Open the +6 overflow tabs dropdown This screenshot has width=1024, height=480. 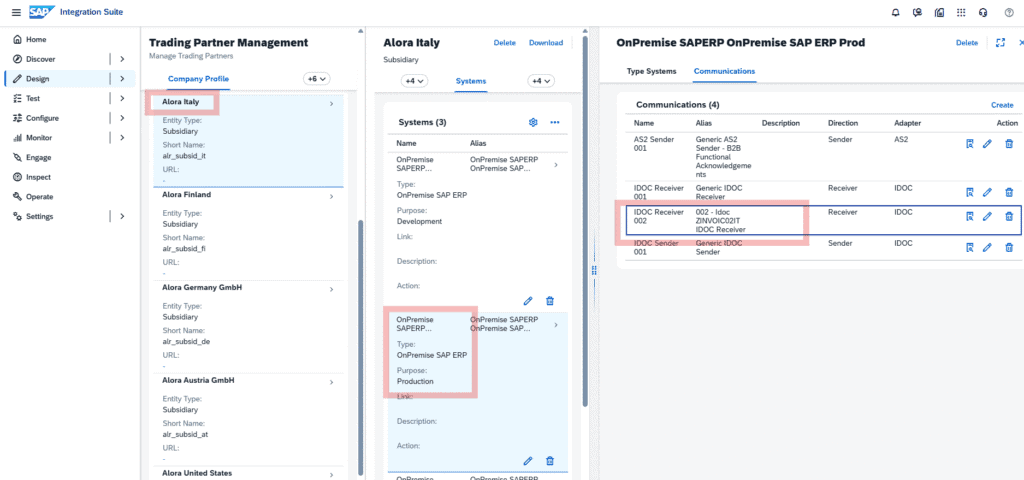pos(317,78)
